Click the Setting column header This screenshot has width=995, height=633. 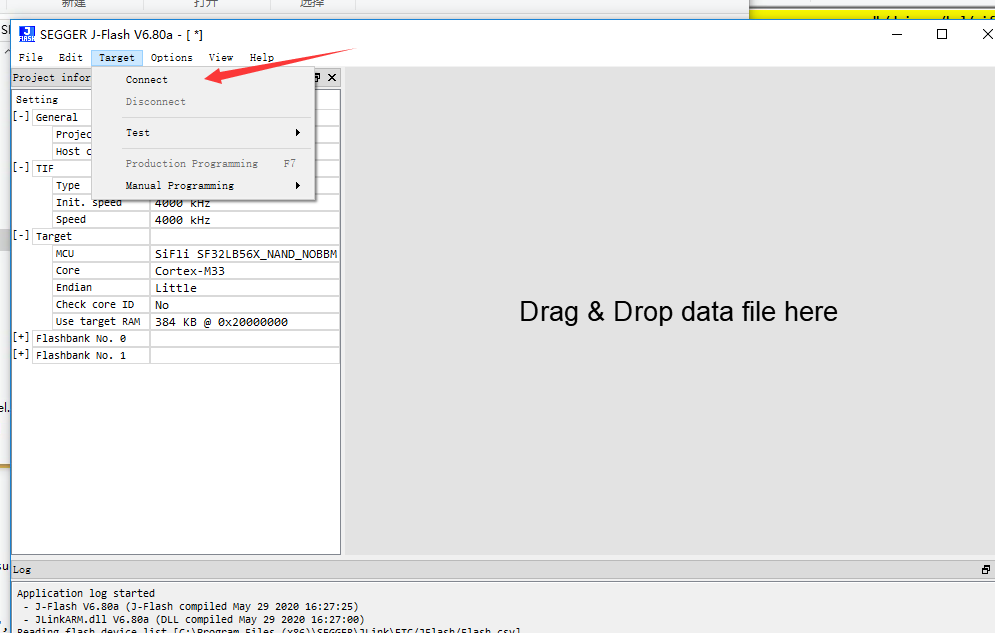point(37,100)
